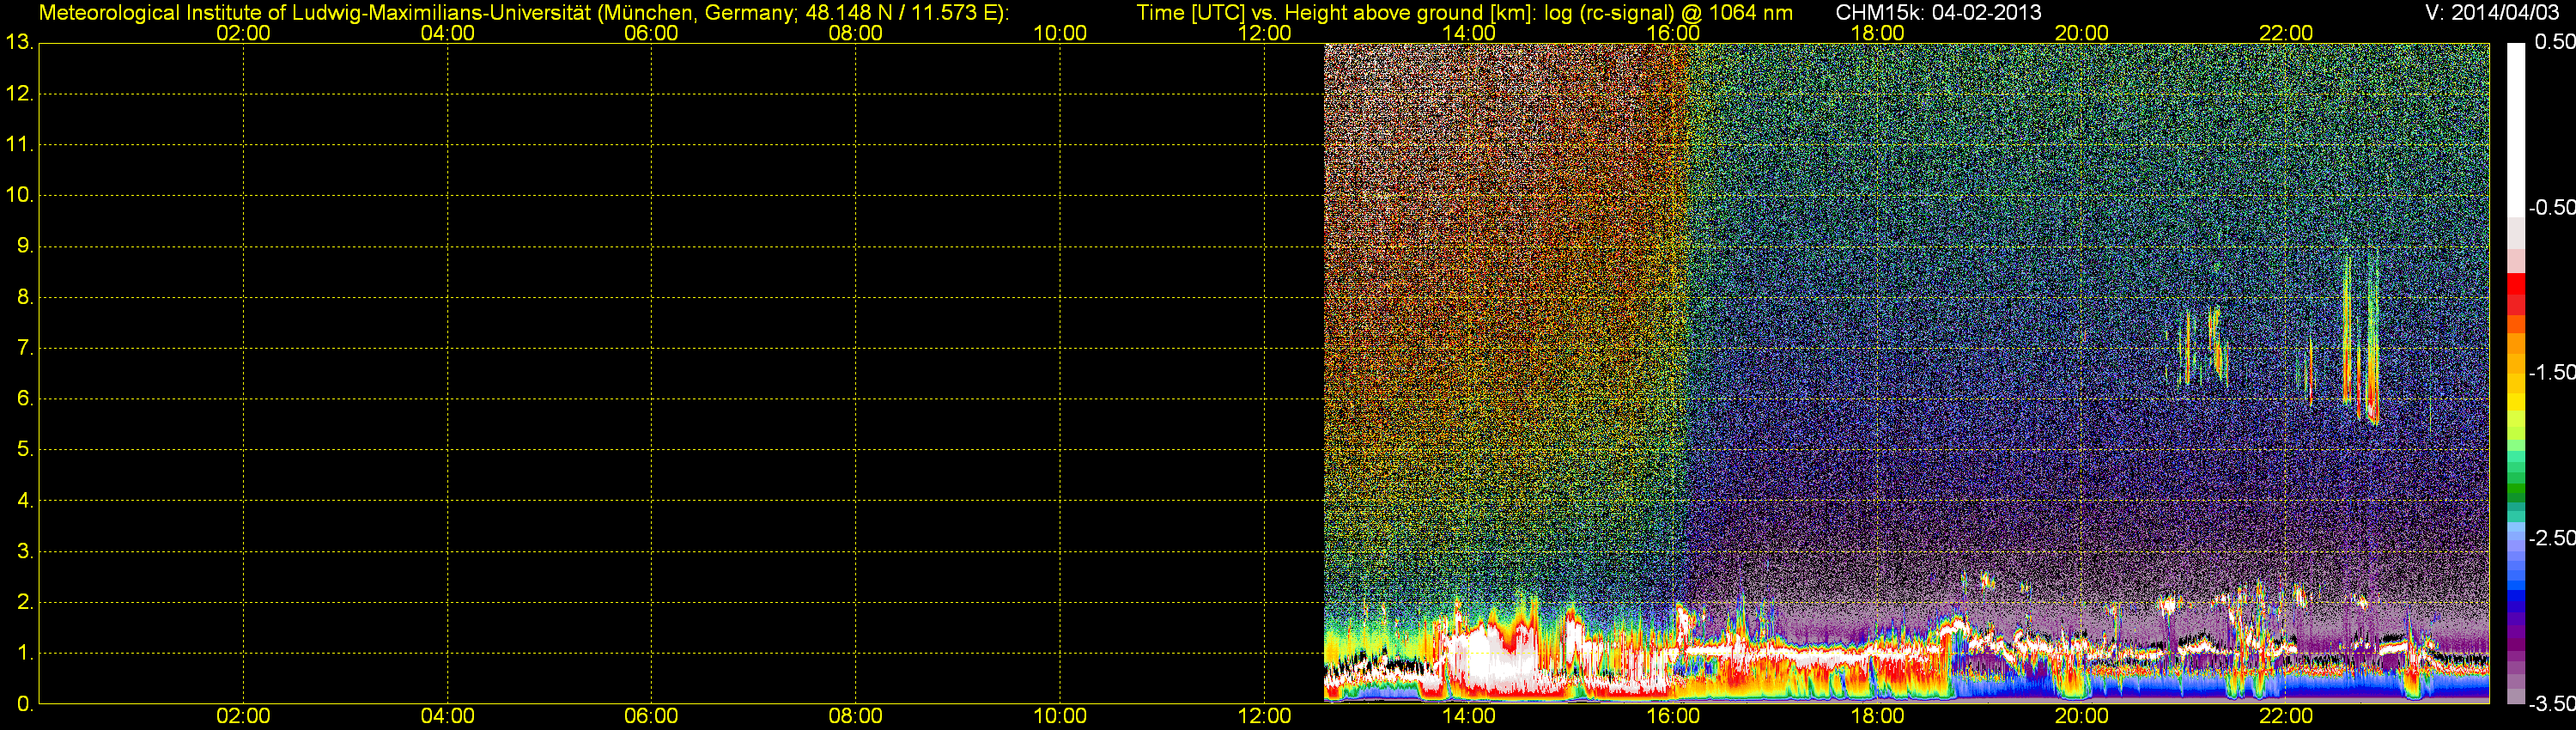Screen dimensions: 2576x730
Task: Click the 04:00 label on bottom time axis
Action: click(x=447, y=716)
